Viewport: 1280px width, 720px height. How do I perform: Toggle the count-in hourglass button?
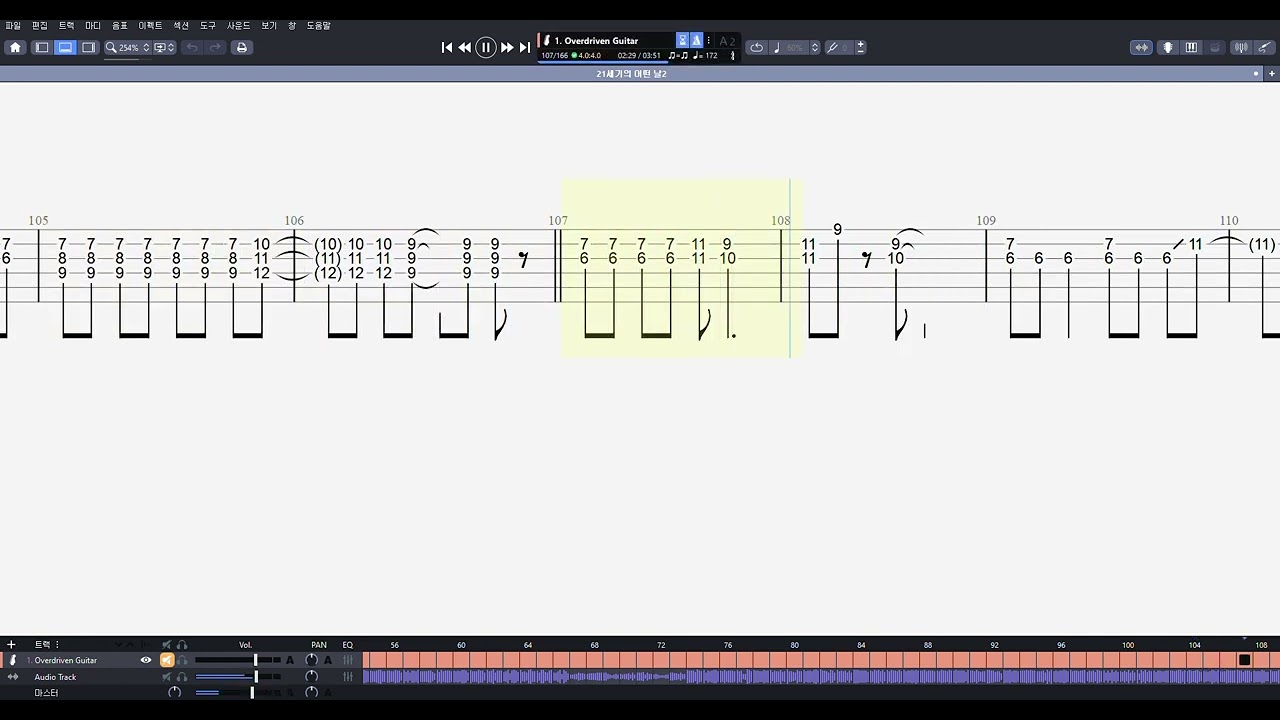[x=682, y=41]
